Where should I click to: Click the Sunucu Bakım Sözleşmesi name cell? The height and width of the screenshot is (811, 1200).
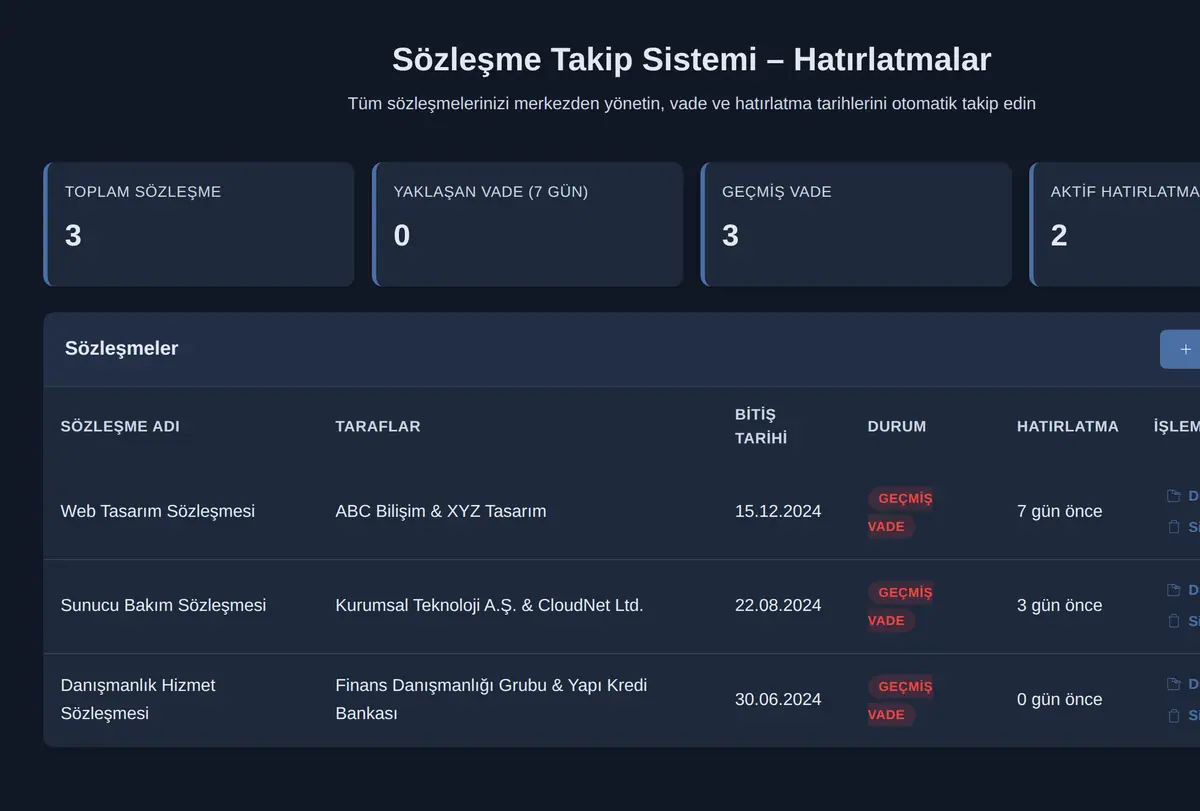coord(163,605)
